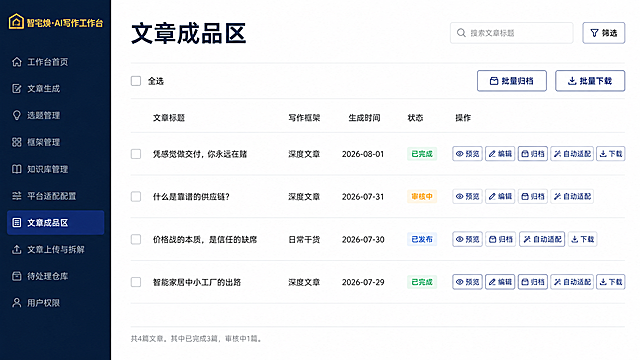Click the 写作框架 column header
Image resolution: width=640 pixels, height=360 pixels.
pyautogui.click(x=304, y=118)
